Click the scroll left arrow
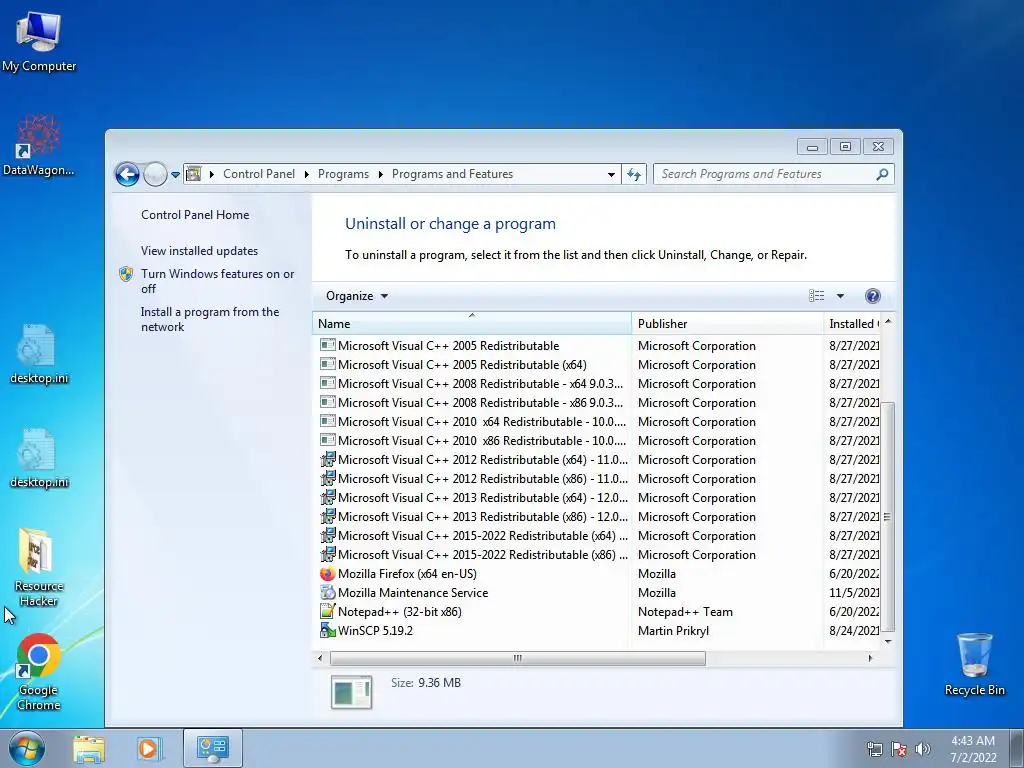This screenshot has height=768, width=1024. click(x=319, y=658)
